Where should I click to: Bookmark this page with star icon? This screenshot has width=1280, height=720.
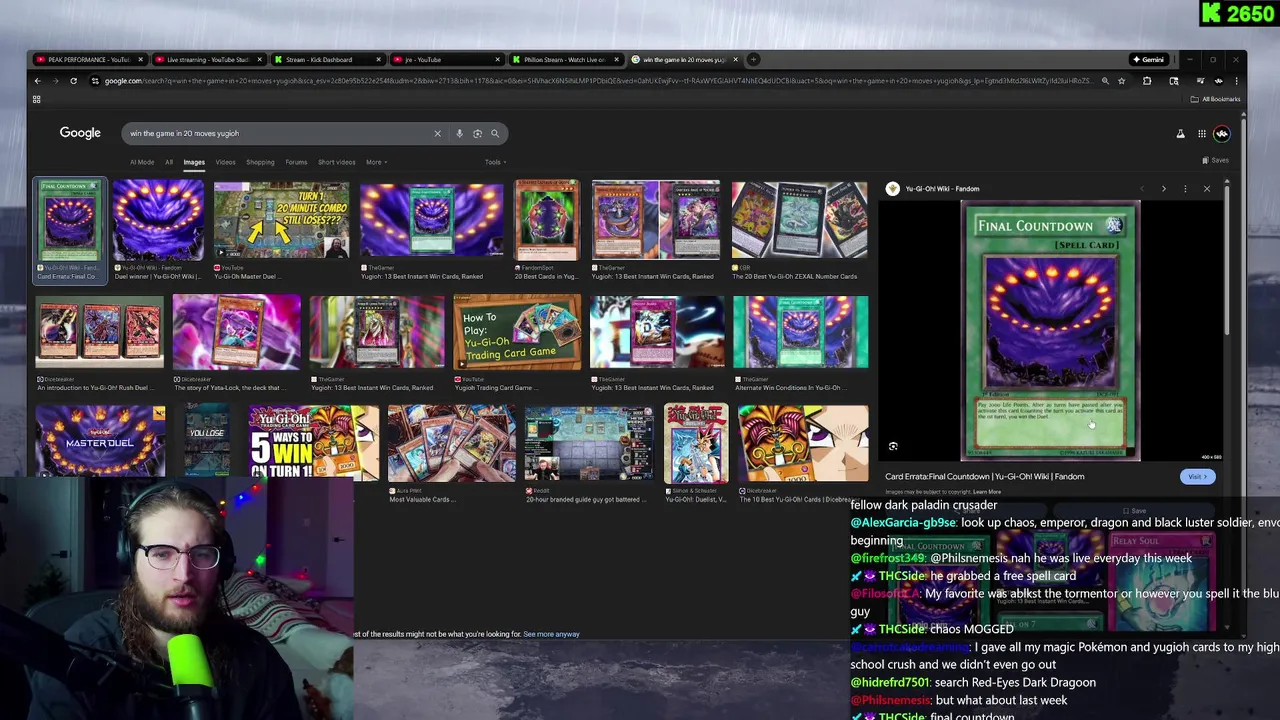(x=1122, y=81)
